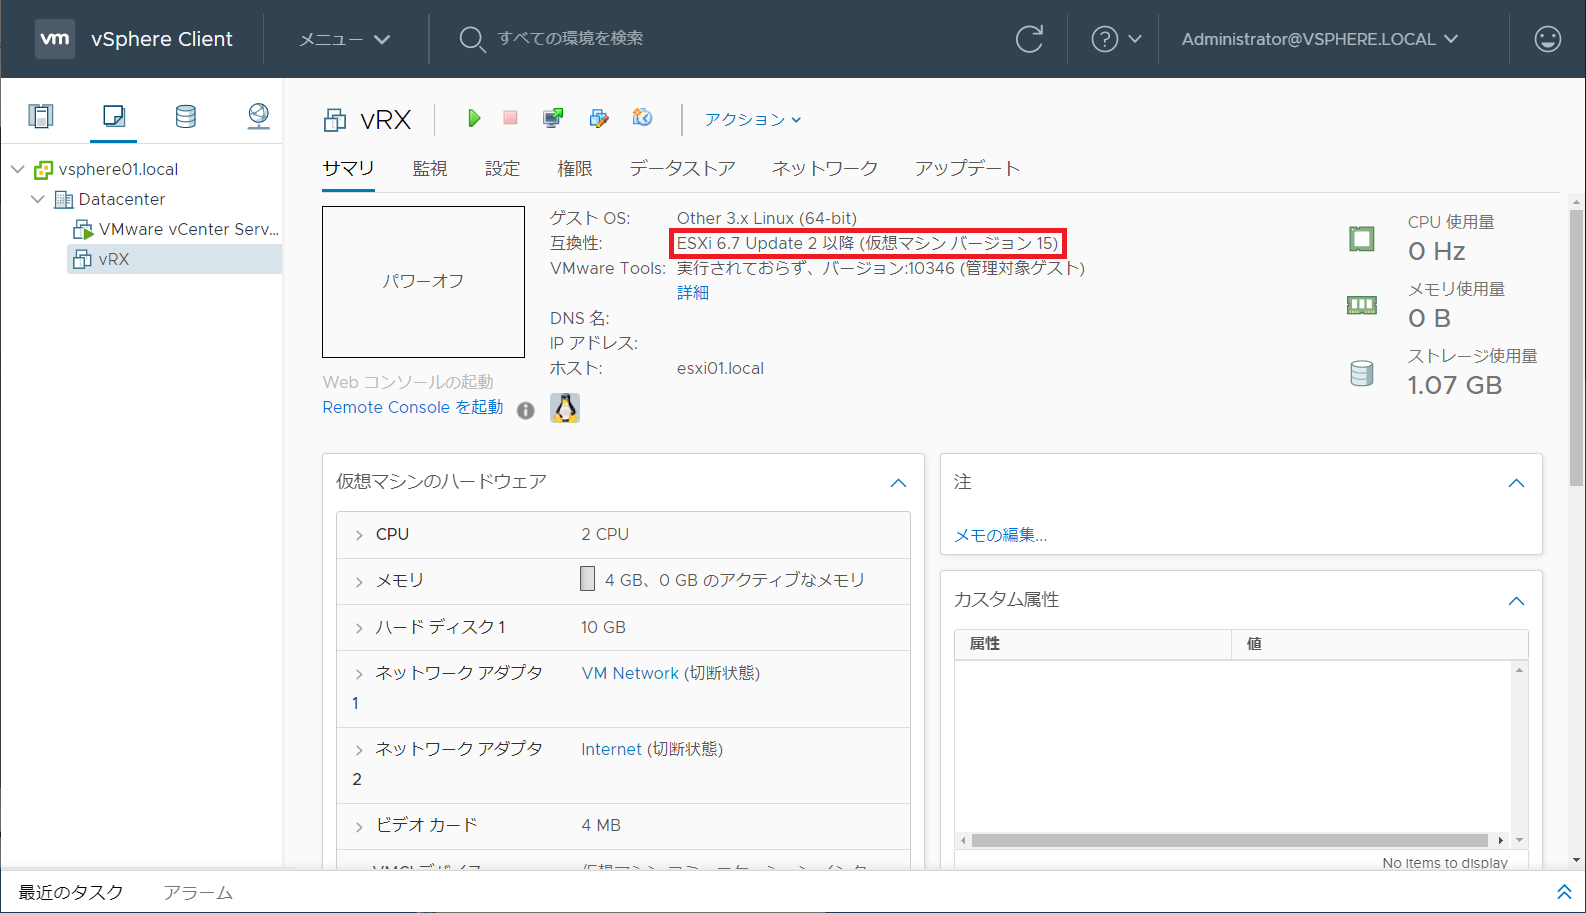Viewport: 1586px width, 913px height.
Task: Select VMware vCenter Serv... in the tree
Action: 189,229
